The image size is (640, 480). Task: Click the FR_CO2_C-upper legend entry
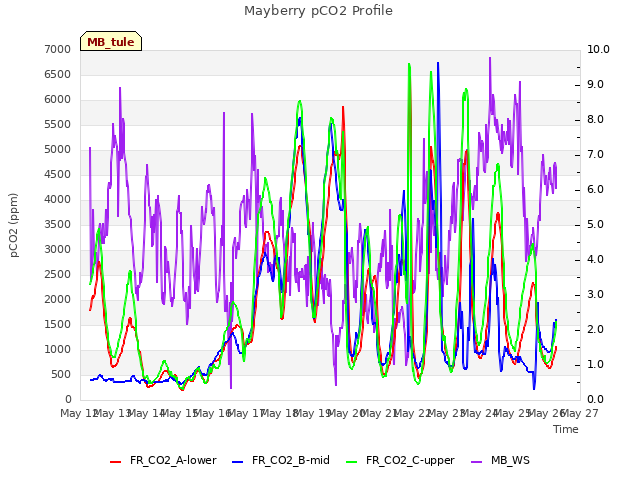[x=400, y=460]
